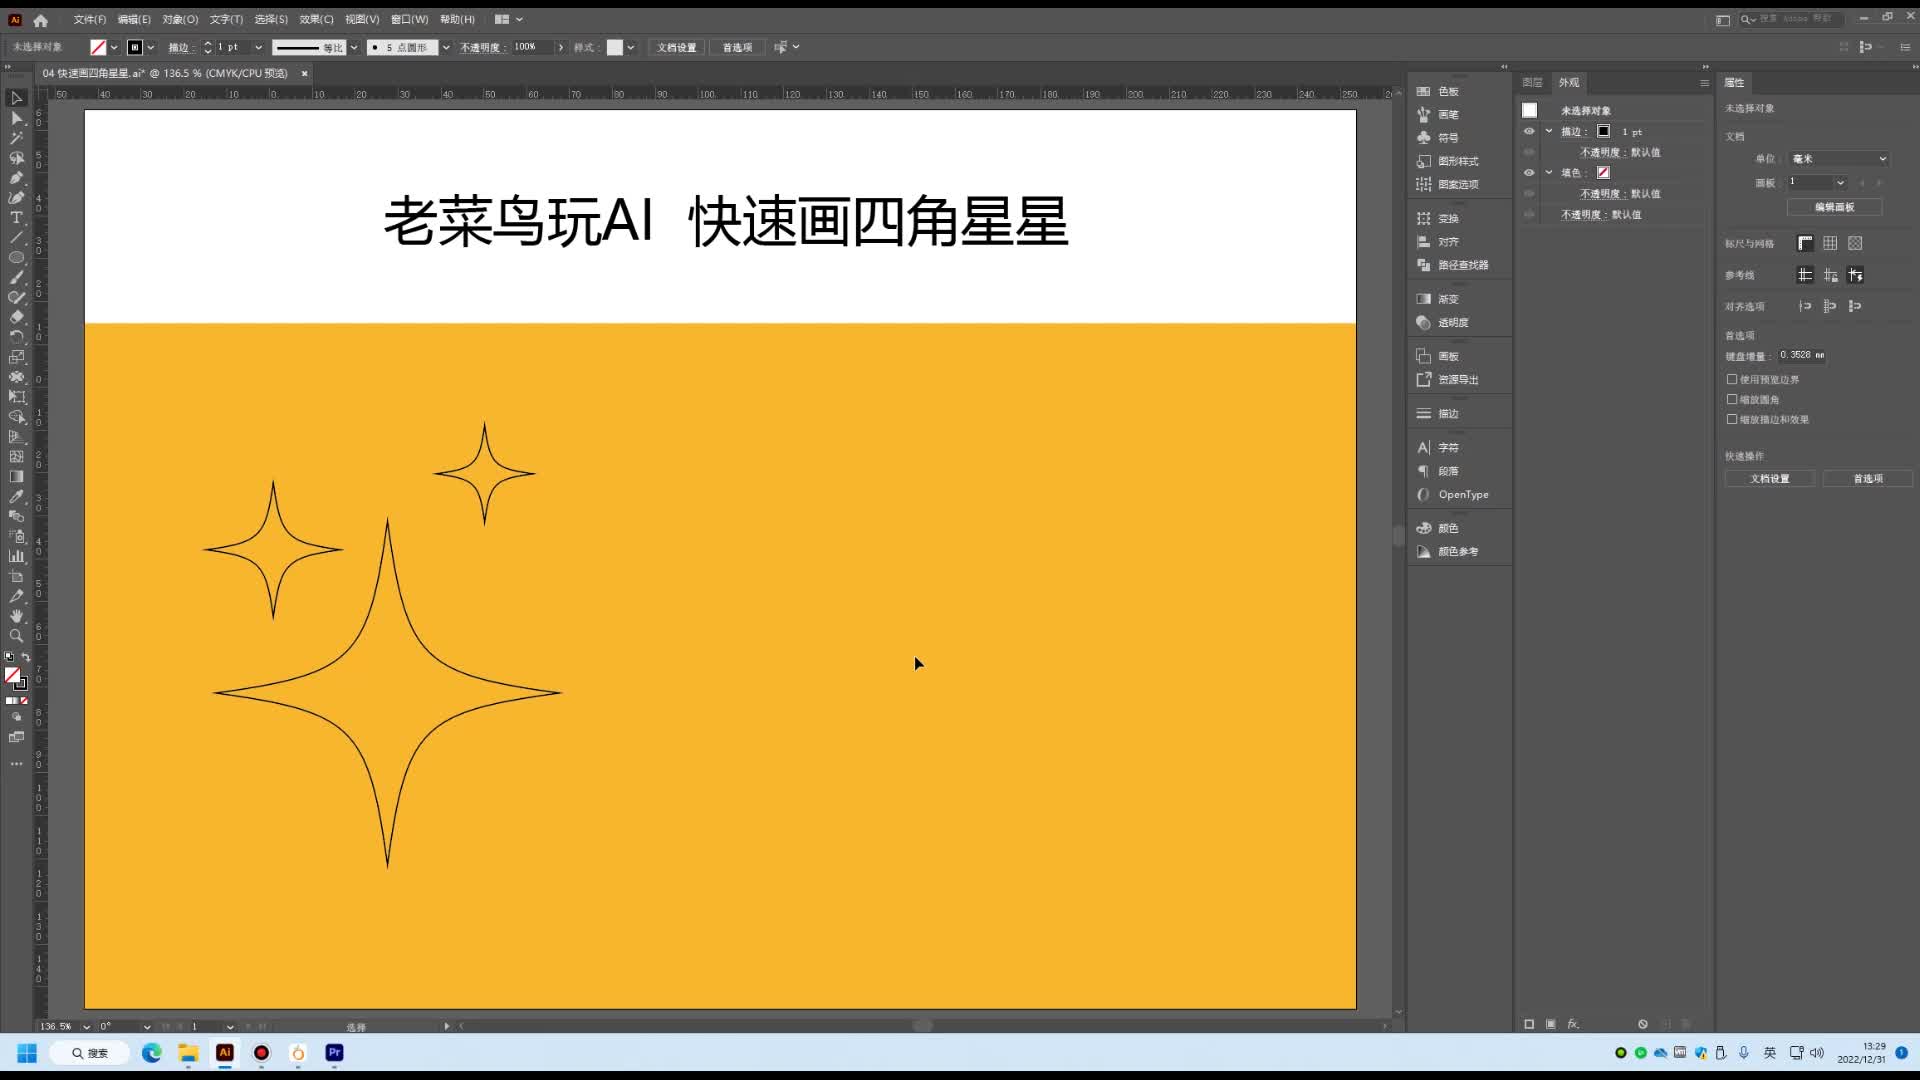Select the Eraser tool

pos(16,317)
